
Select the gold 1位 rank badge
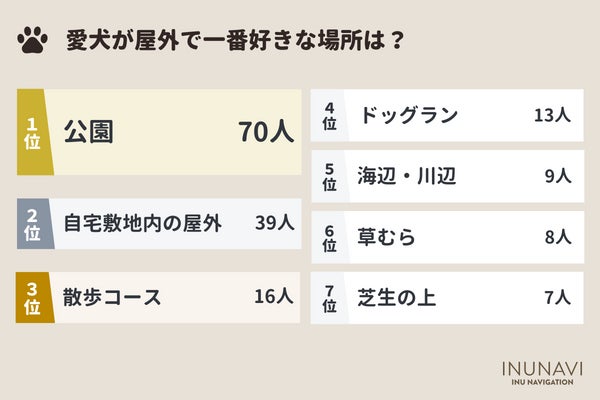pyautogui.click(x=32, y=132)
